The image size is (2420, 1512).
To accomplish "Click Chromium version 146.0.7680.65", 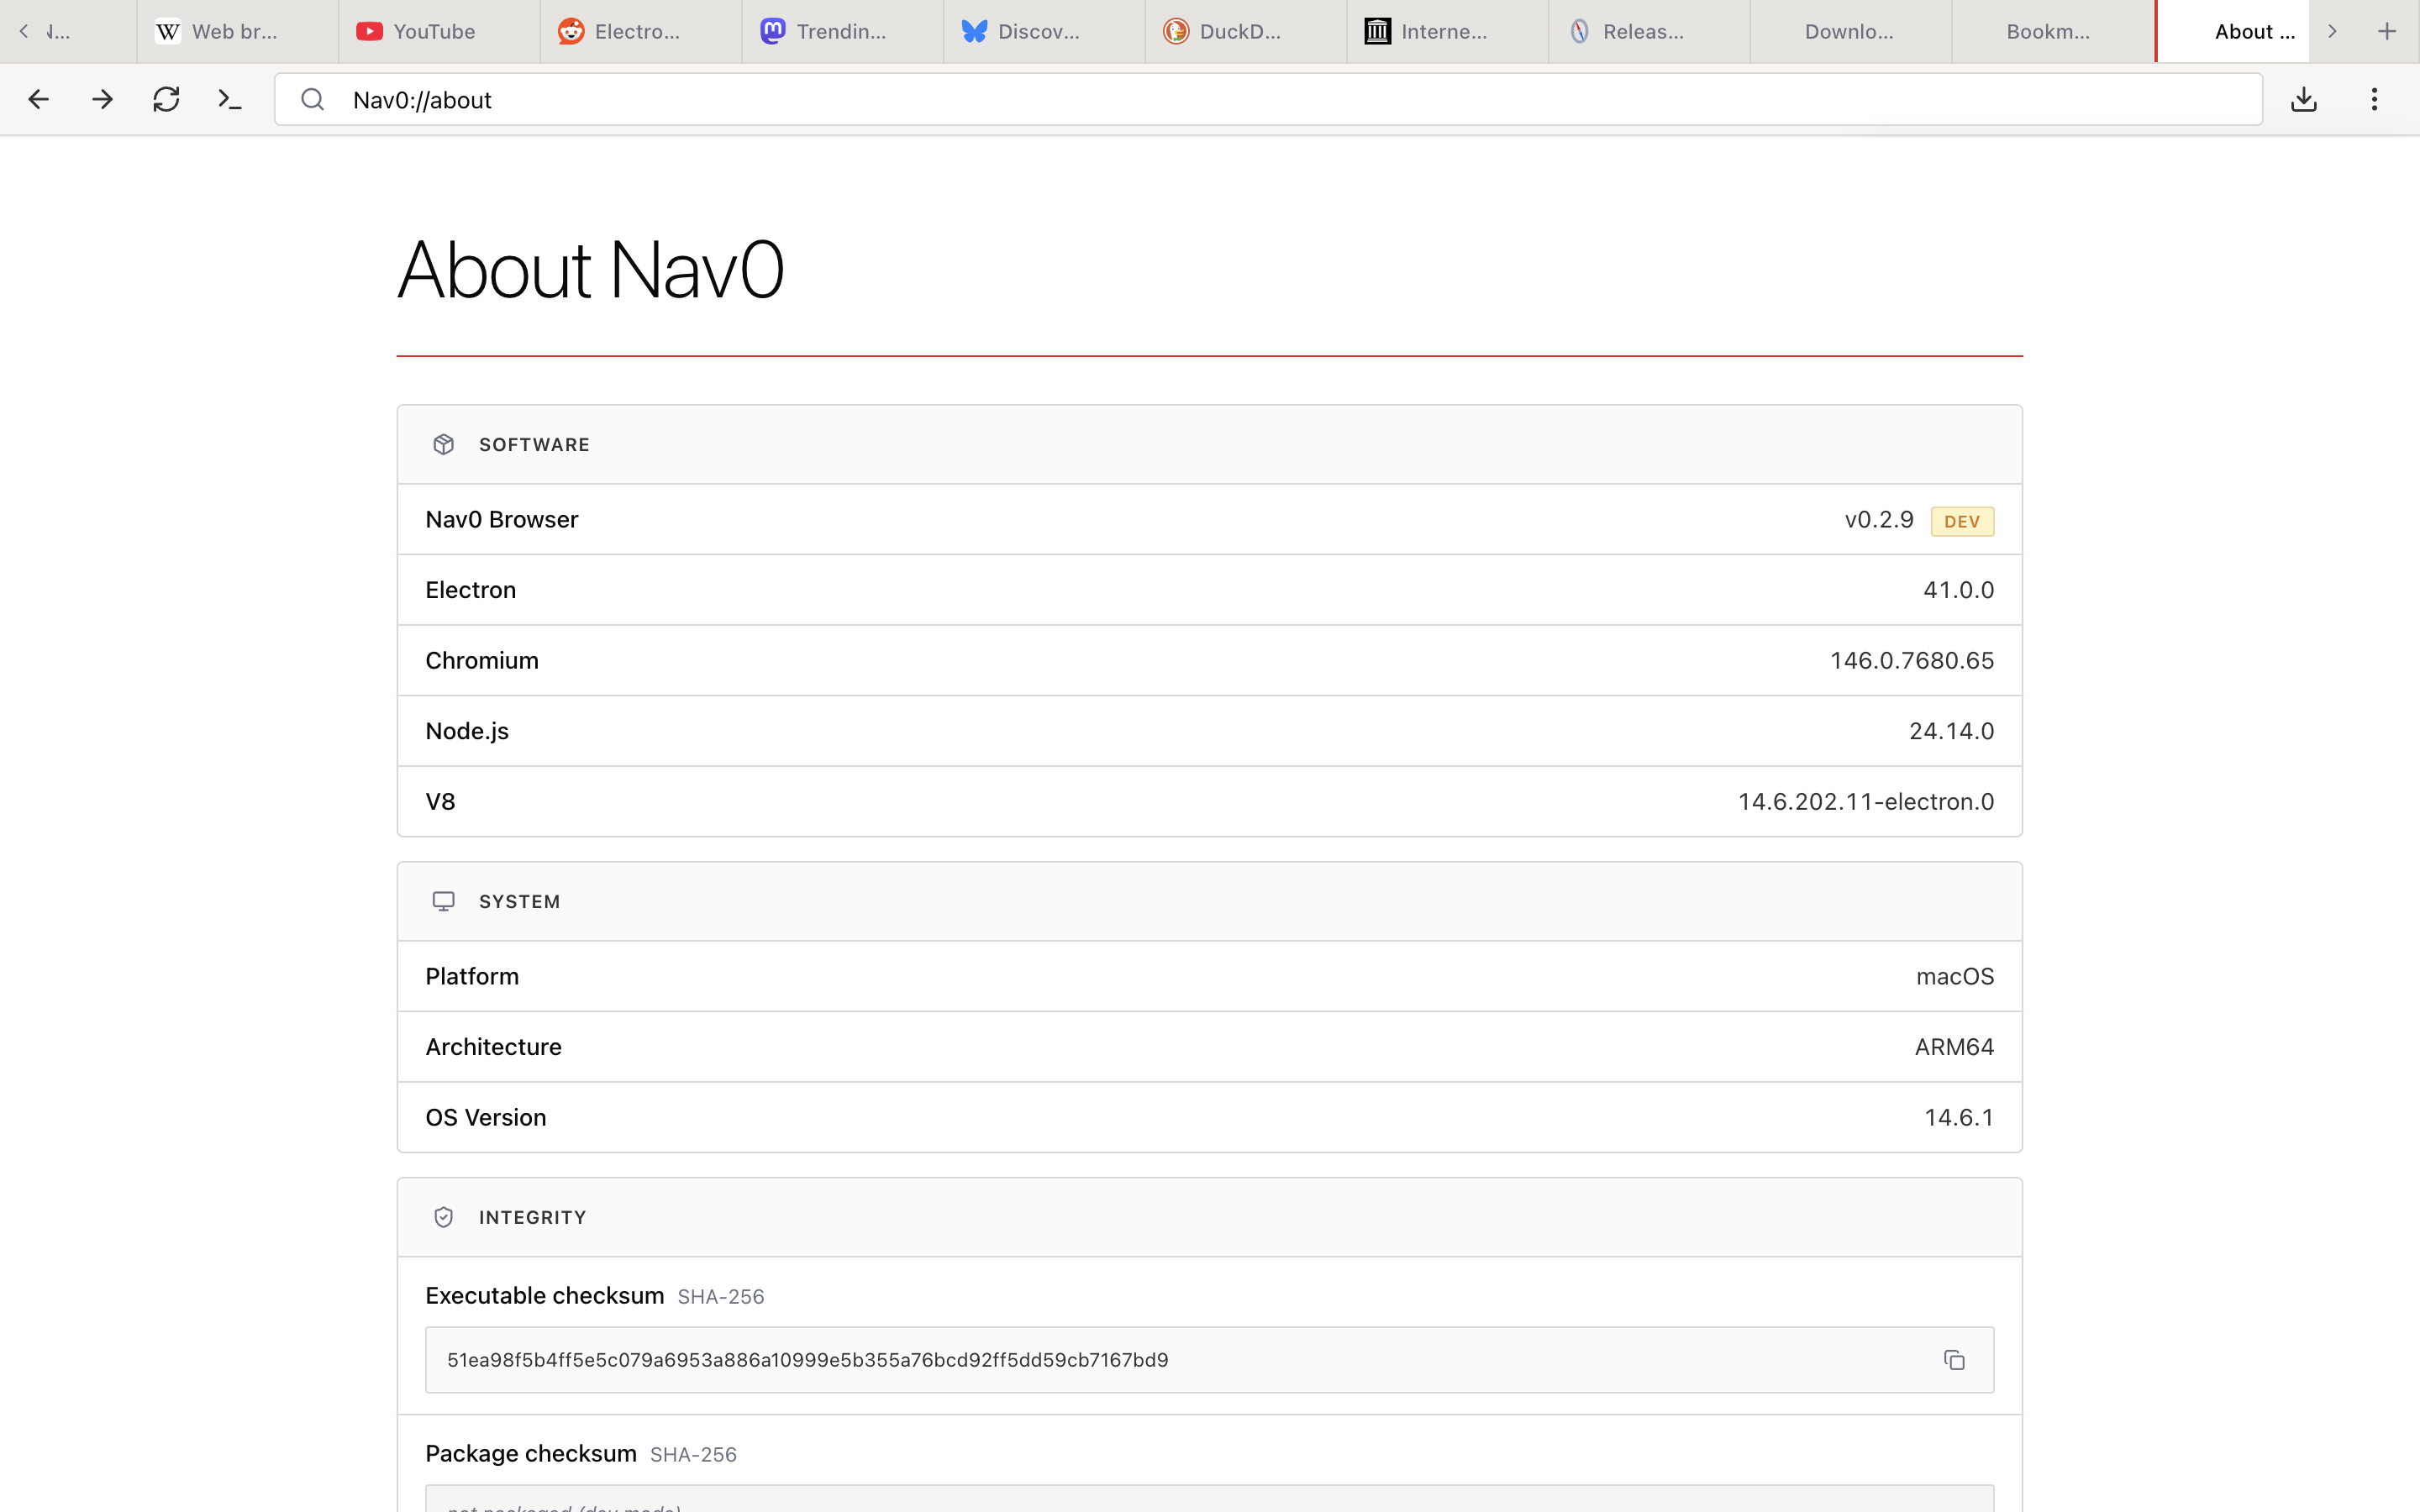I will pyautogui.click(x=1912, y=660).
